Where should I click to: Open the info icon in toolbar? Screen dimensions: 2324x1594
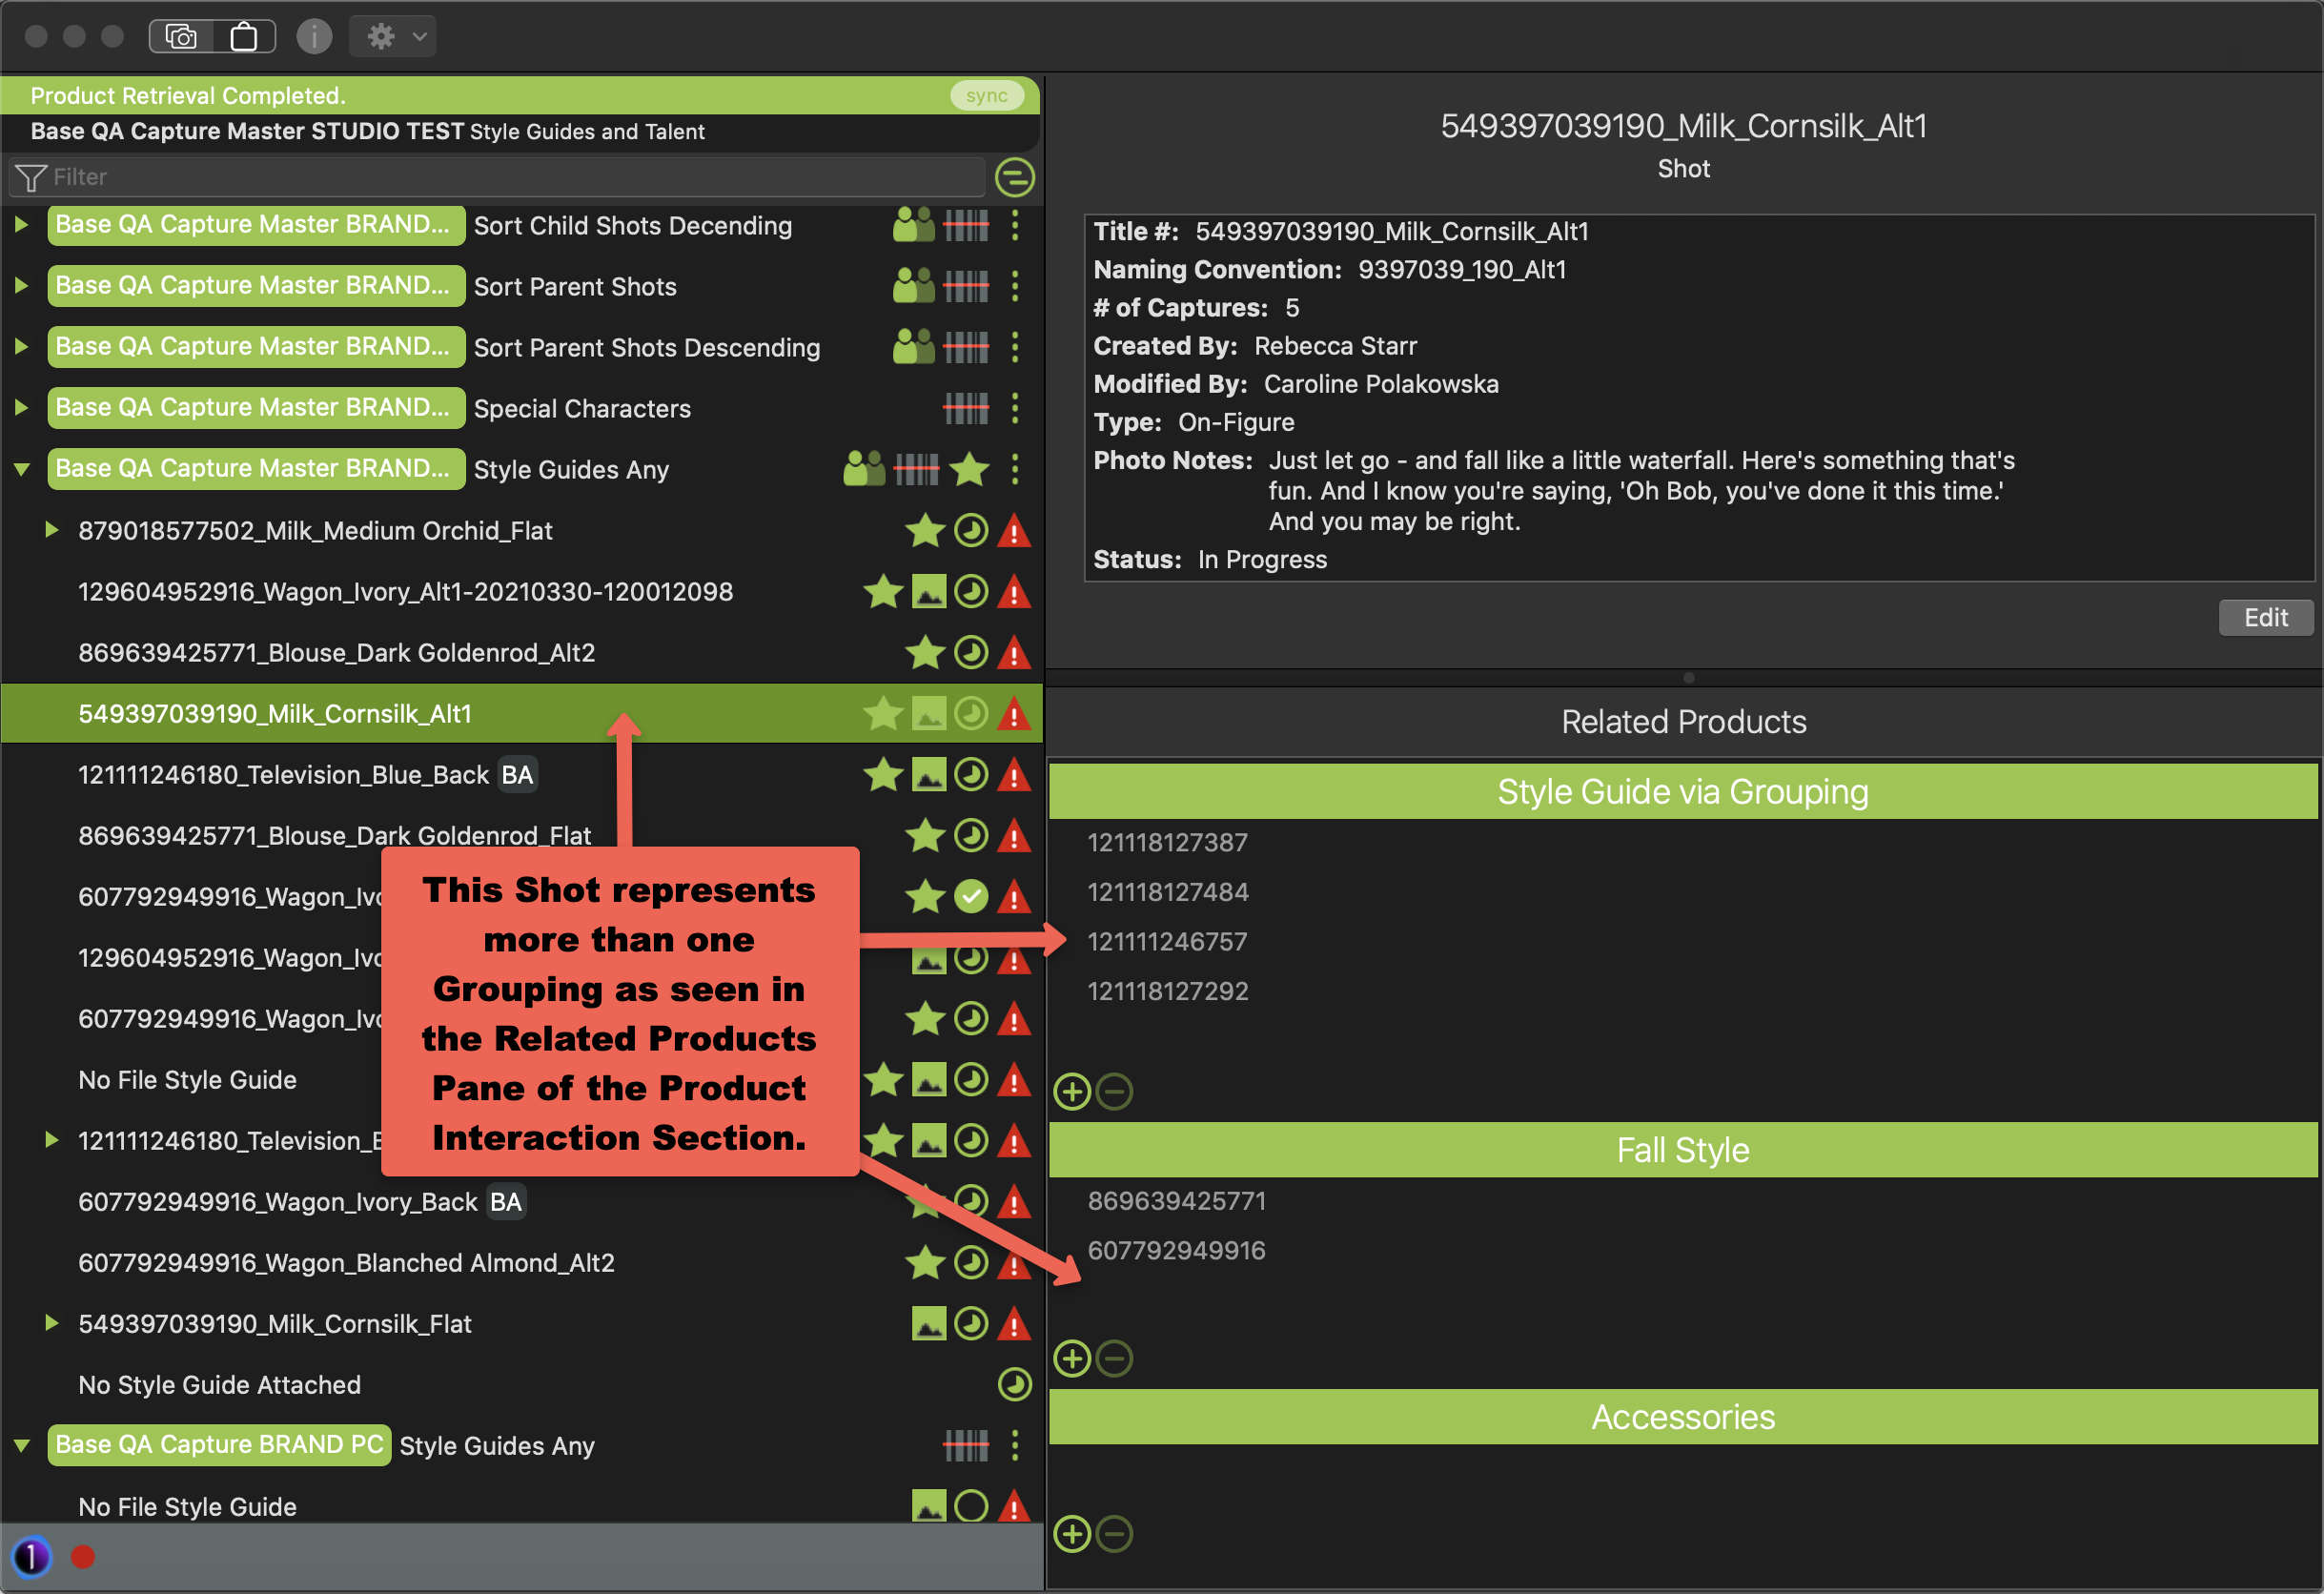click(x=314, y=37)
